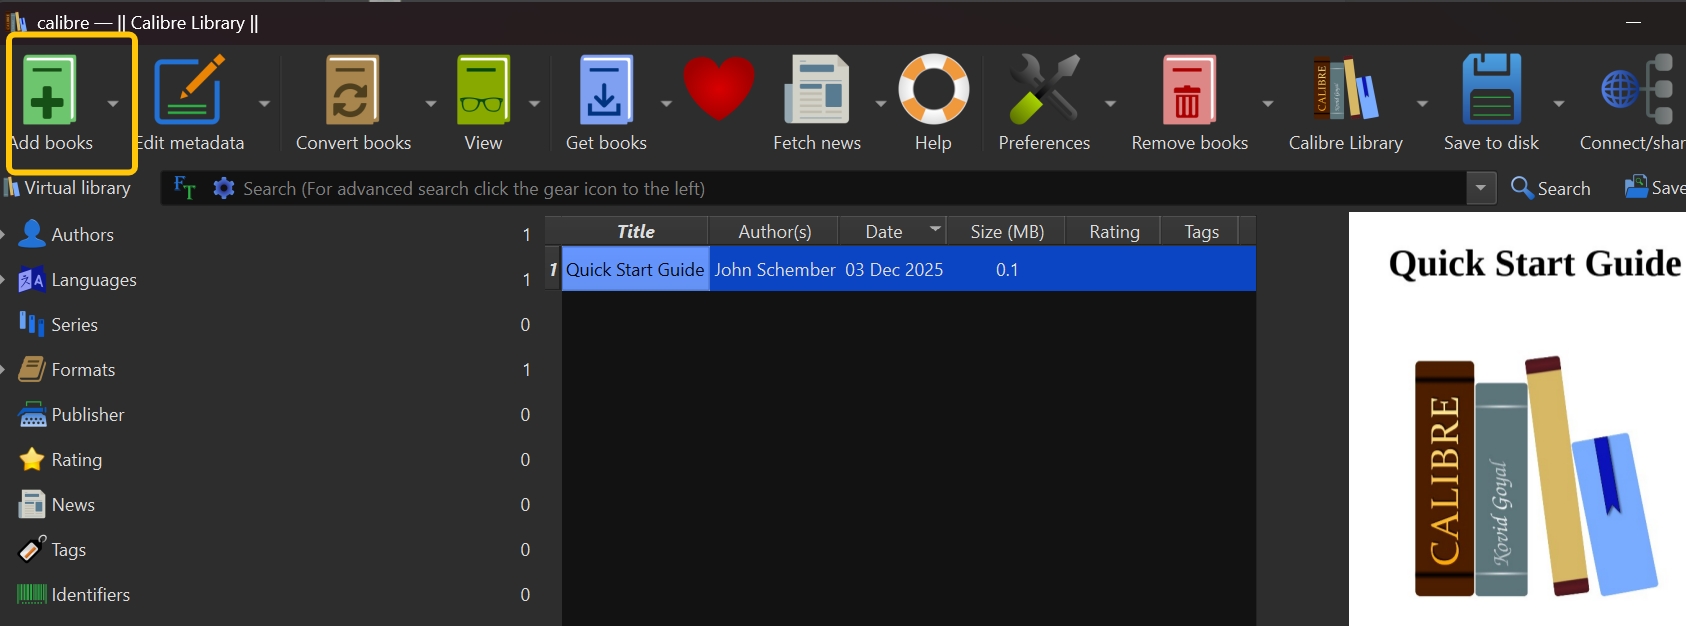Open Fetch news dropdown arrow
Screen dimensions: 1686x626
881,103
